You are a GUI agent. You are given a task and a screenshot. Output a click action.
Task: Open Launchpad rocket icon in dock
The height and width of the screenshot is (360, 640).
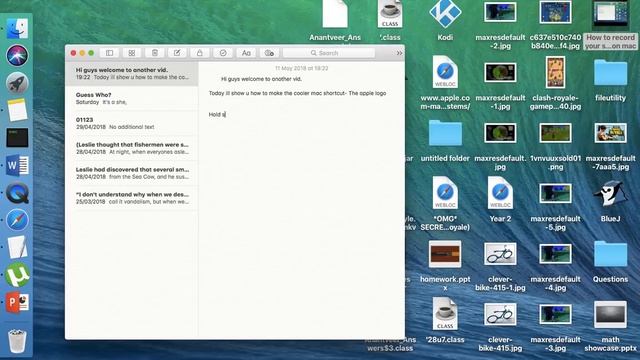[x=17, y=83]
